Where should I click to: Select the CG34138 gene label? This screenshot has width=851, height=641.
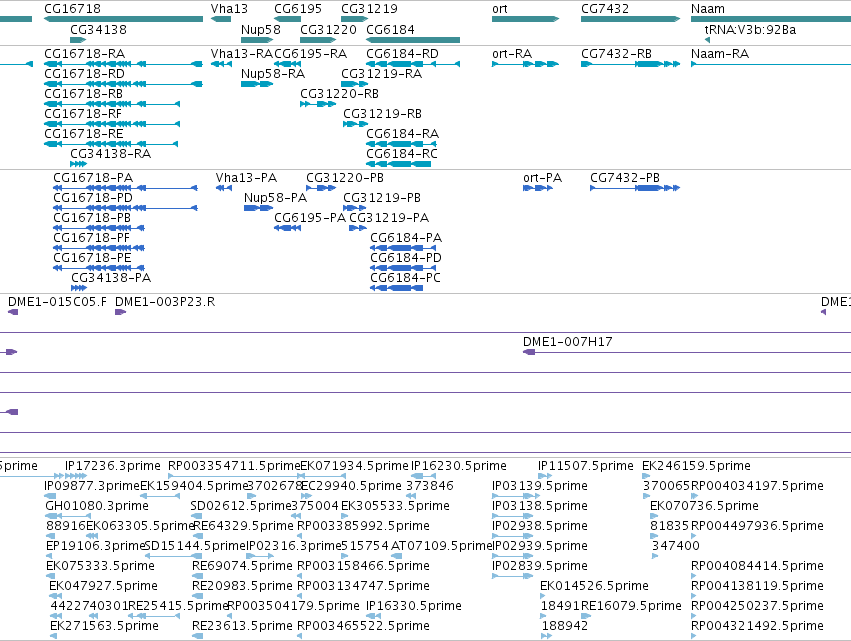98,29
